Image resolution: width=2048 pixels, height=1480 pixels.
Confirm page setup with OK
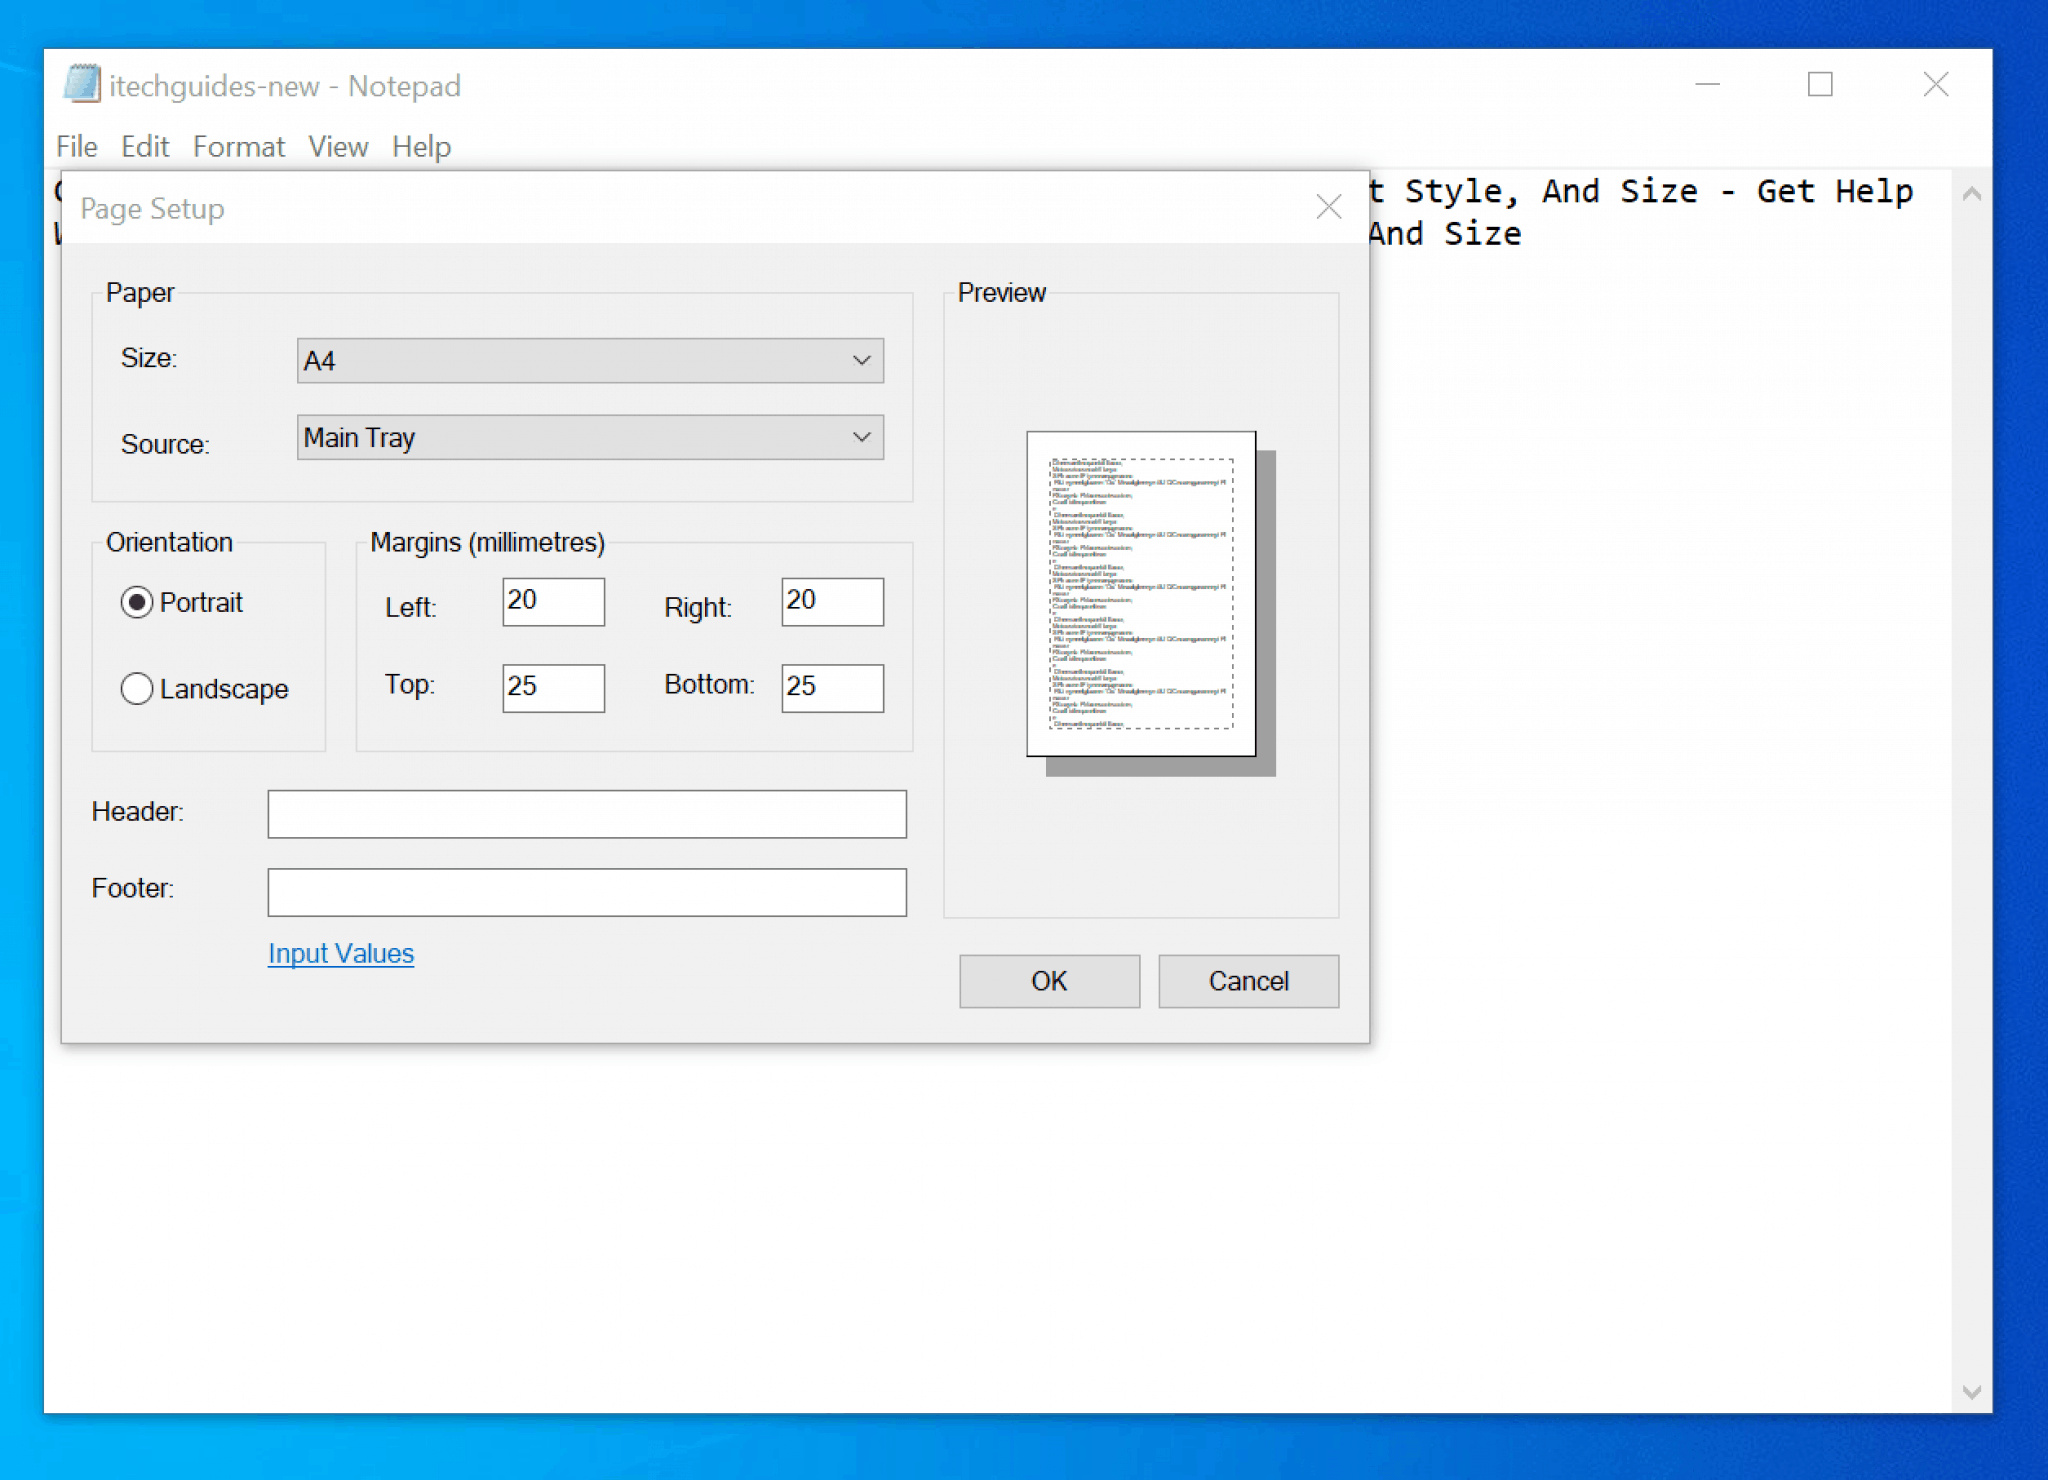[x=1049, y=981]
